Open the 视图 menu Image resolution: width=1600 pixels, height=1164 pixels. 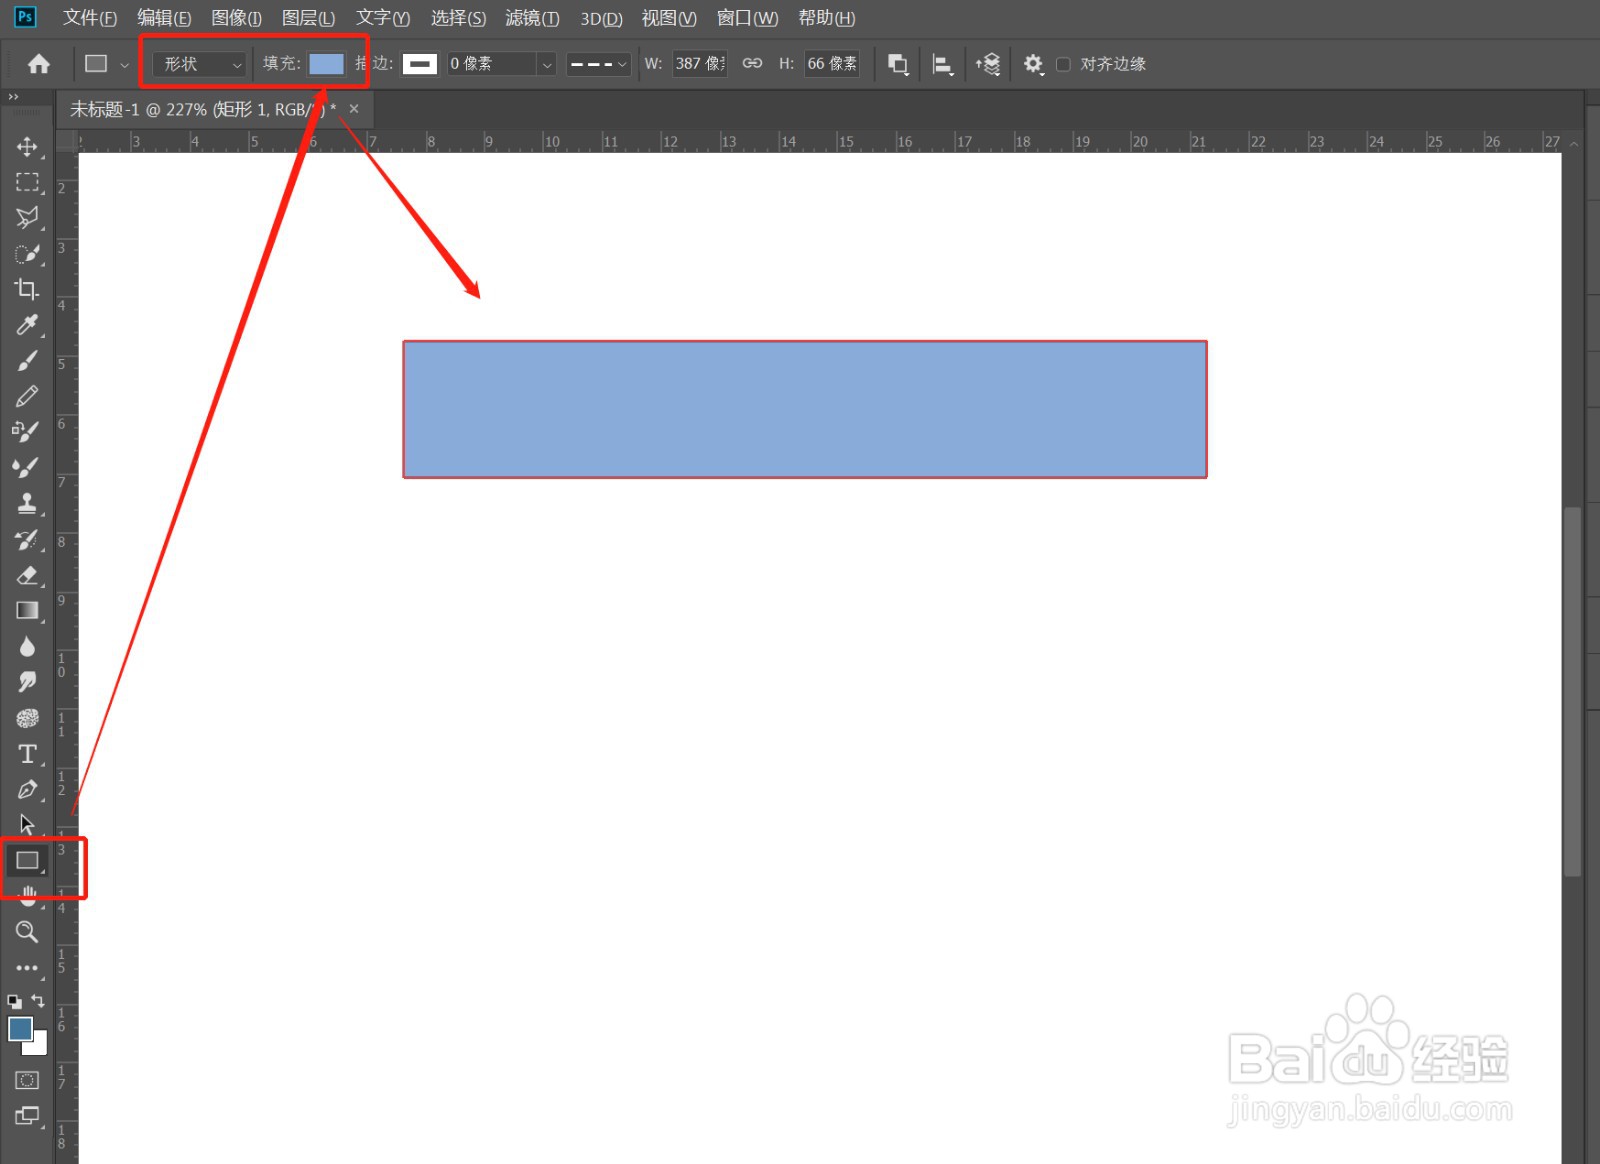[669, 18]
